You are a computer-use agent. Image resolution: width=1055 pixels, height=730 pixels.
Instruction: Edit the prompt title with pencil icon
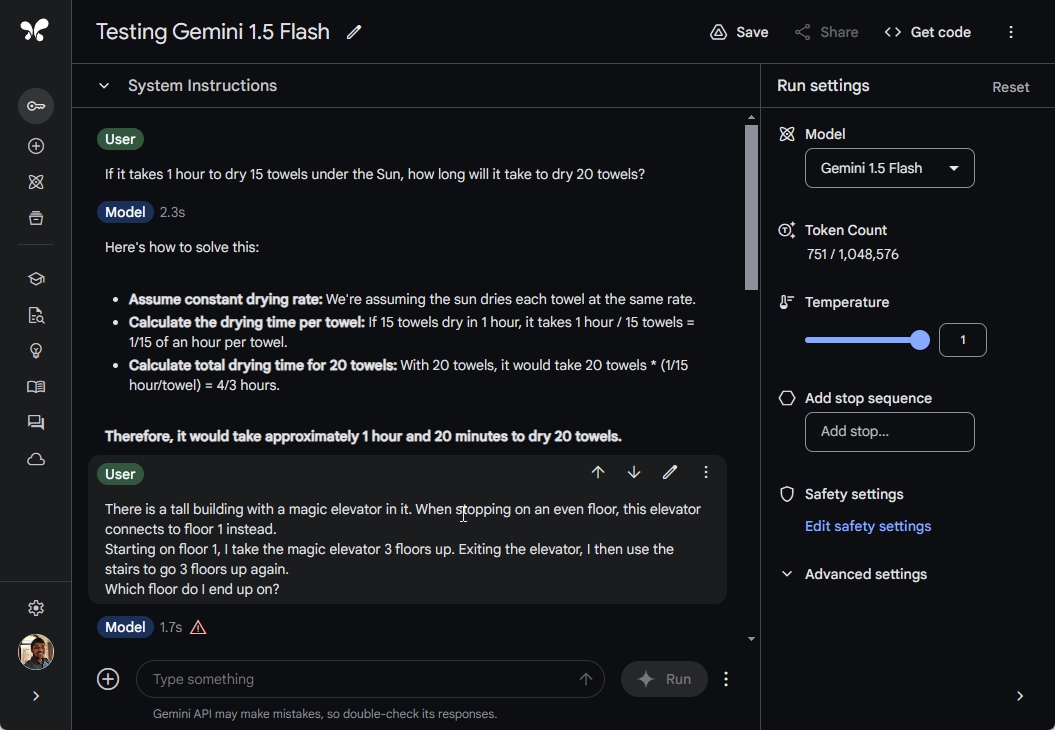354,32
